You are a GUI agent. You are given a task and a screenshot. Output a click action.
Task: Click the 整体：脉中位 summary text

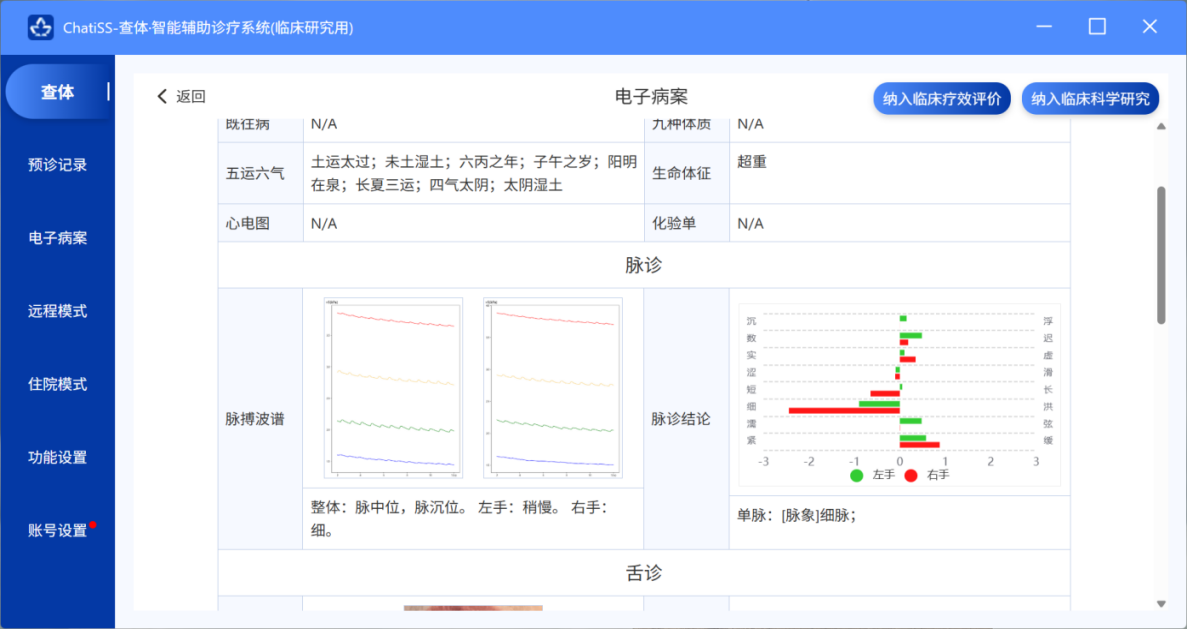coord(459,518)
